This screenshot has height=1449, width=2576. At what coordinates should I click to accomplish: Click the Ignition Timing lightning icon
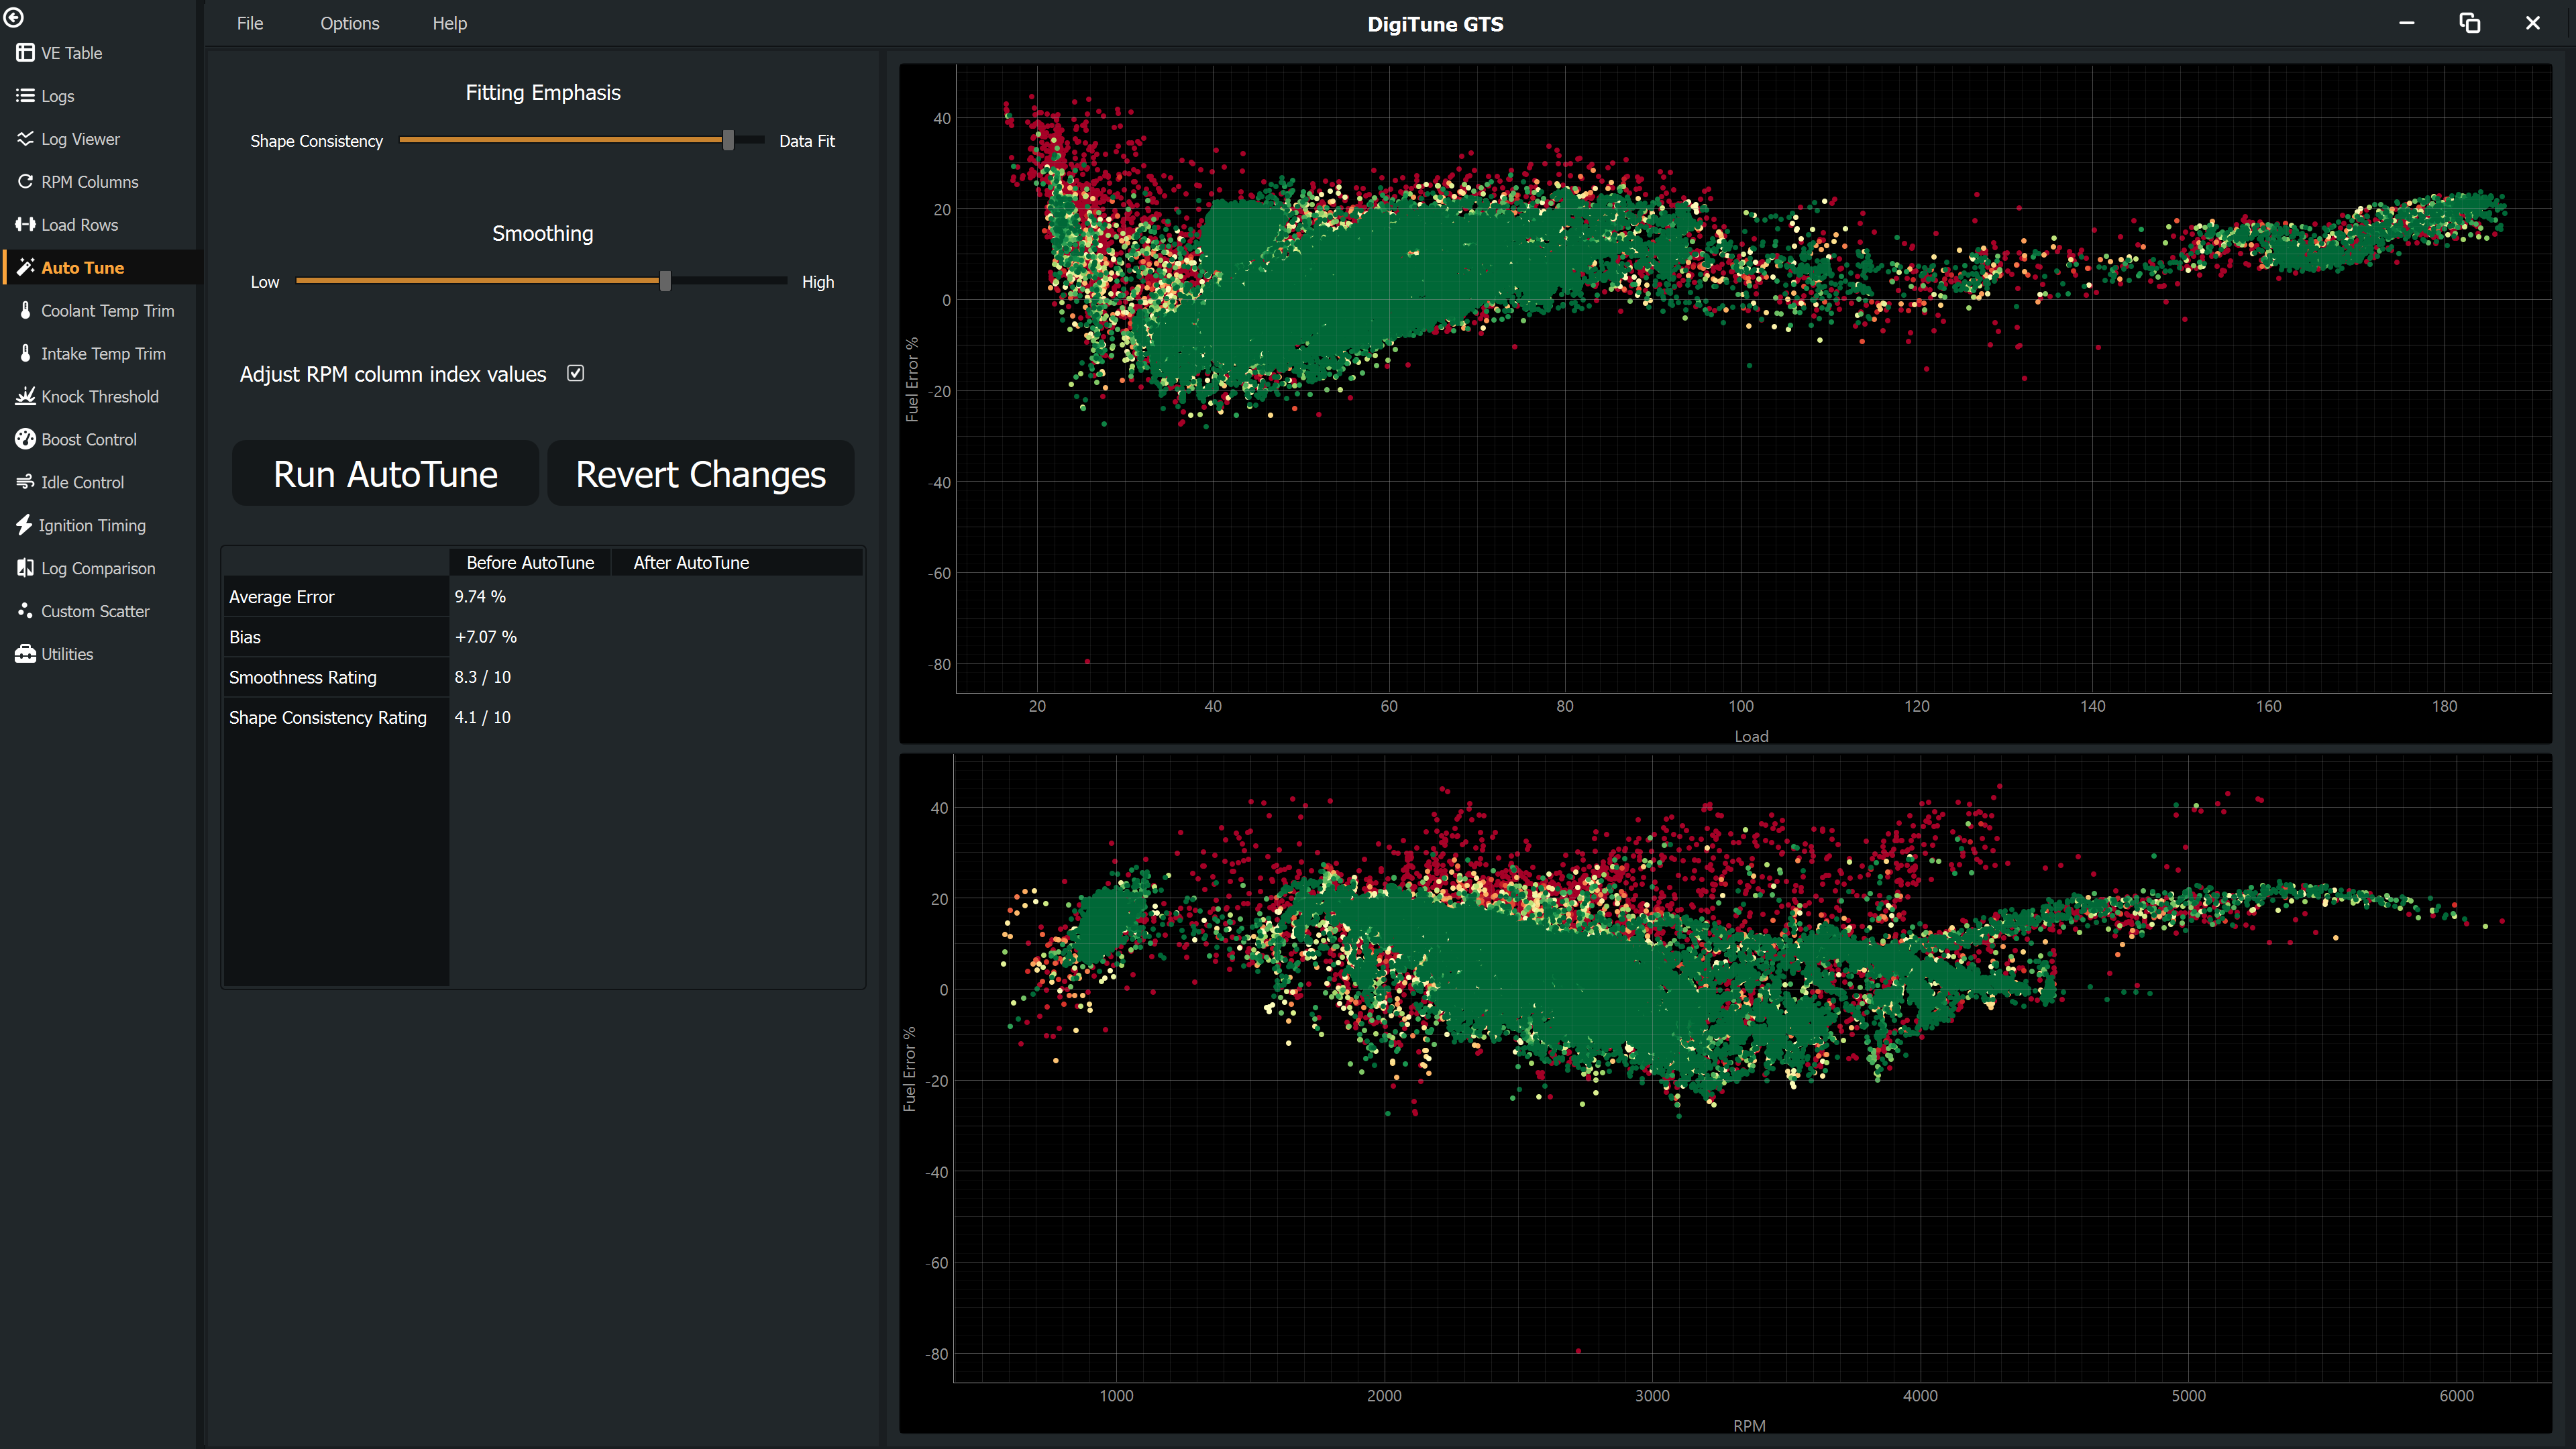(x=24, y=525)
